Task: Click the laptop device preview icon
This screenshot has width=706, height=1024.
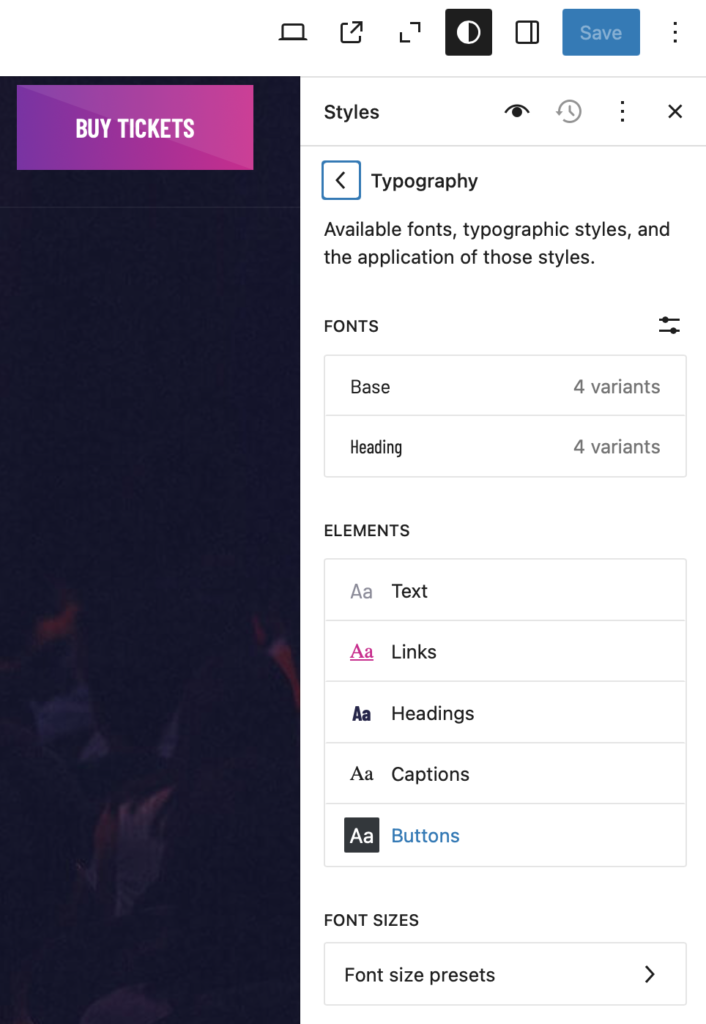Action: click(293, 32)
